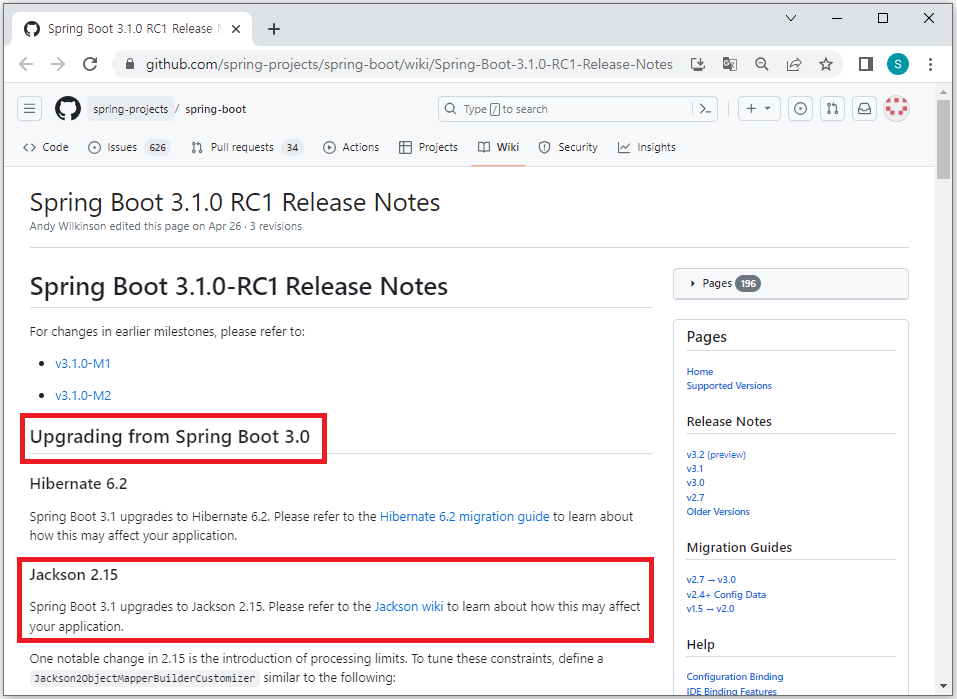
Task: Open the v3.2 (preview) release notes link
Action: click(716, 455)
